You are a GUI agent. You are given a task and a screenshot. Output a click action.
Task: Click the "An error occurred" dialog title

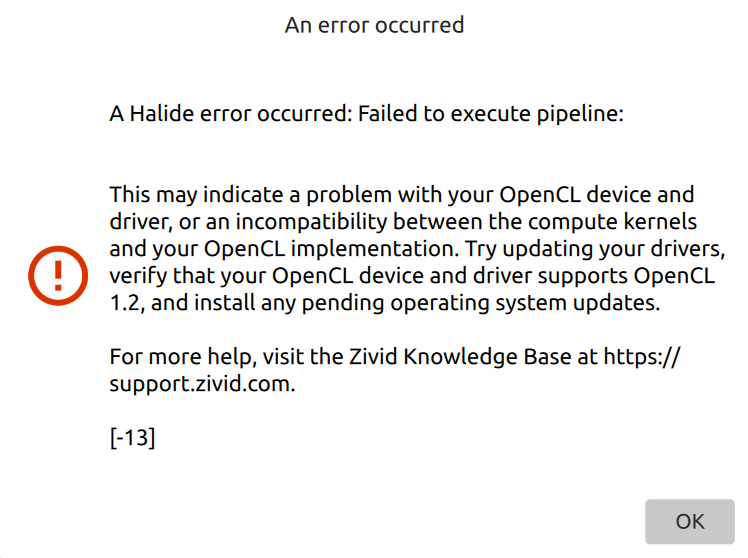tap(374, 25)
